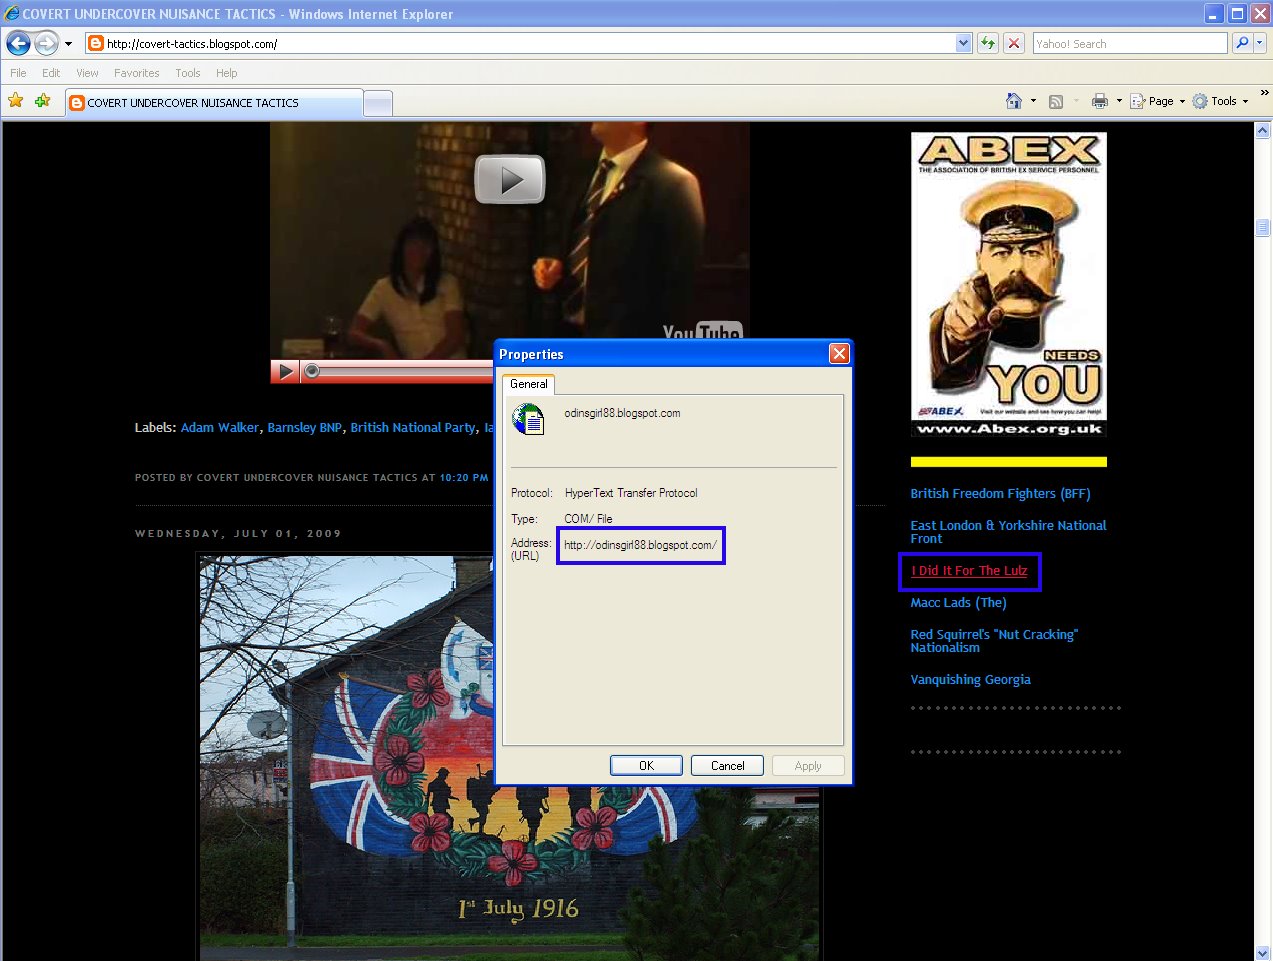Expand the search provider dropdown
The height and width of the screenshot is (961, 1273).
point(1260,43)
